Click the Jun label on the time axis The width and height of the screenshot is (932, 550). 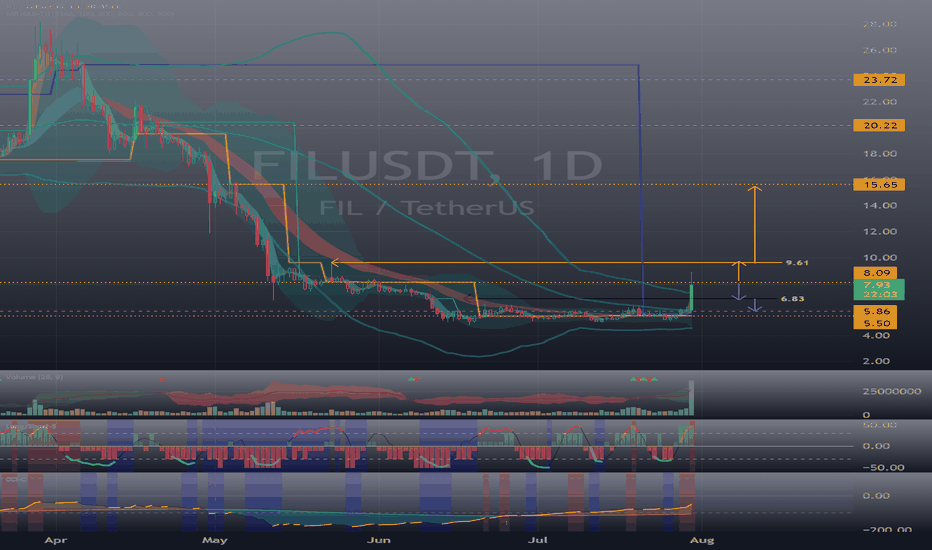(x=379, y=540)
